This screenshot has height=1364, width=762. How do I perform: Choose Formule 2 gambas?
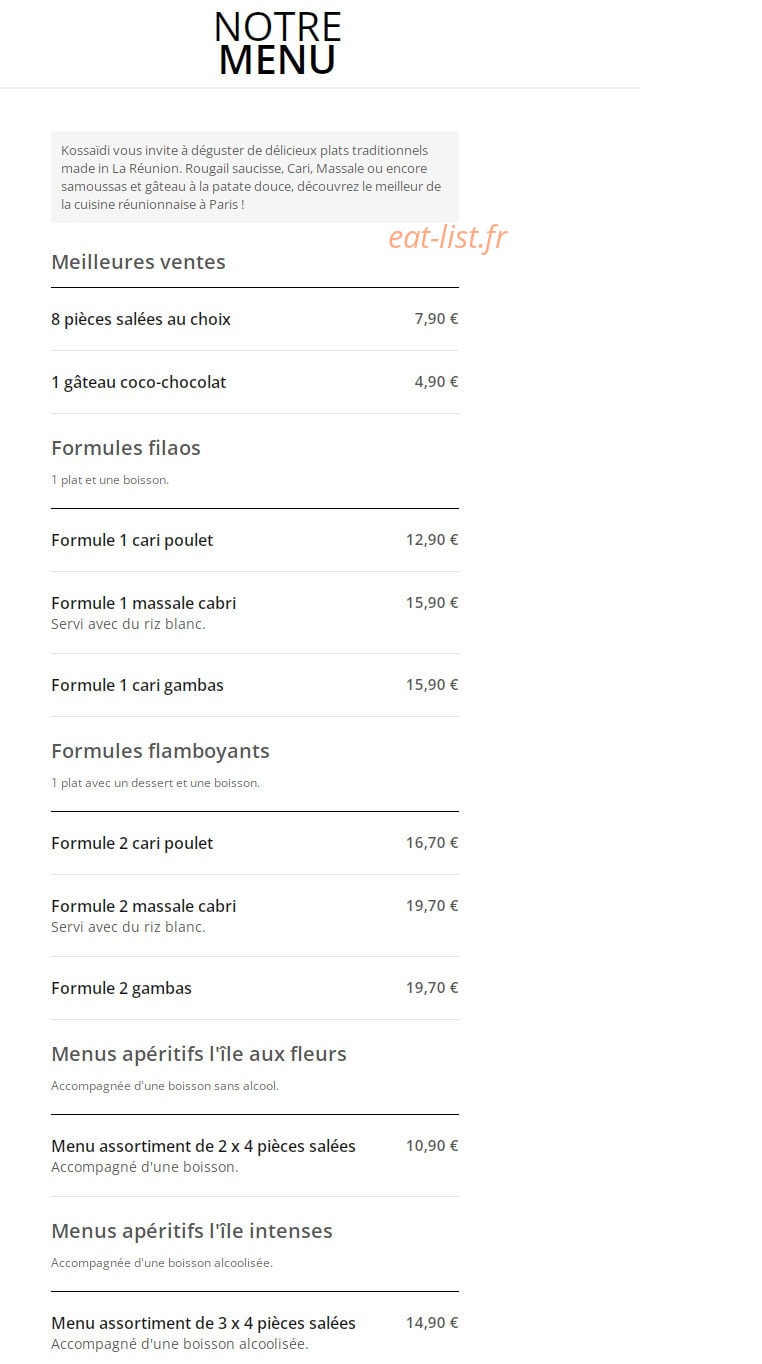255,988
